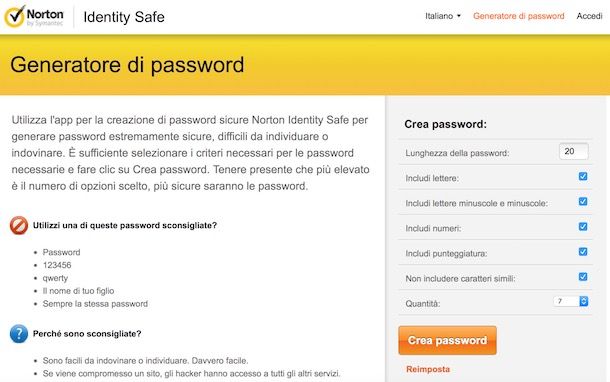Click the Perché sono sconsigliate? heading
610x382 pixels.
(87, 334)
